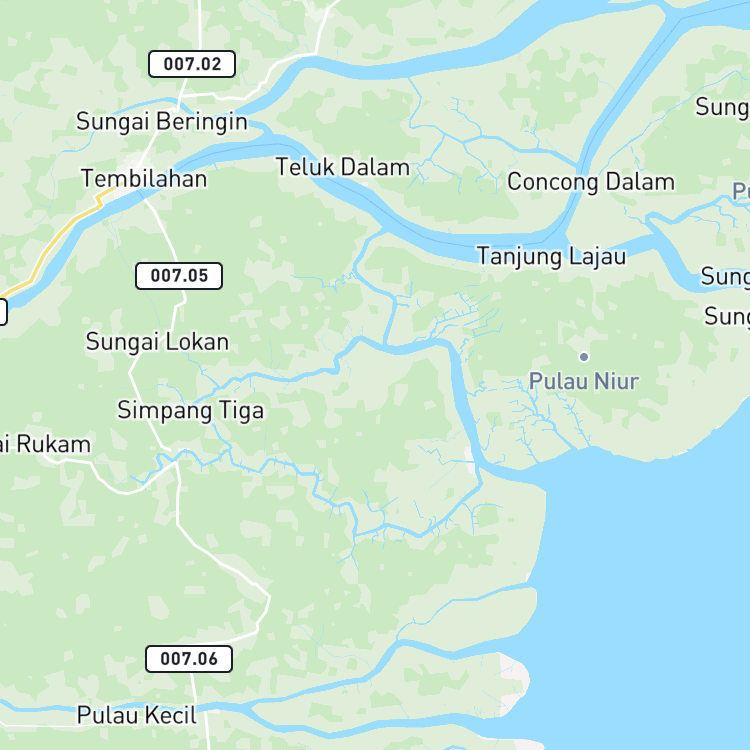750x750 pixels.
Task: Select the Sungai Beringin place label
Action: (162, 121)
